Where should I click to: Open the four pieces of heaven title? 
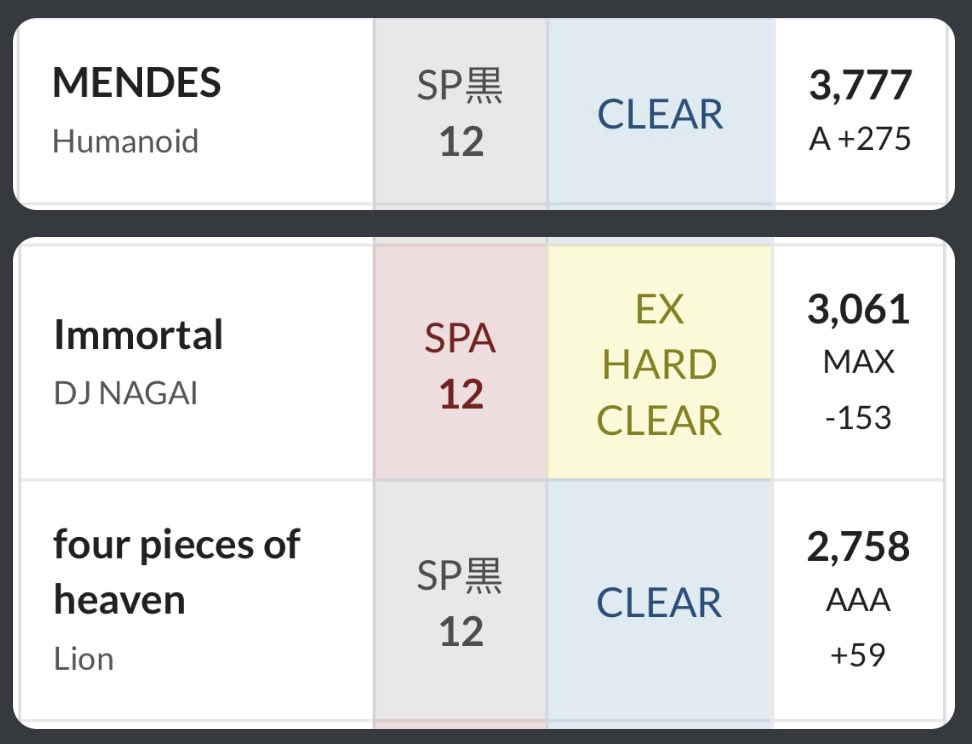[176, 572]
